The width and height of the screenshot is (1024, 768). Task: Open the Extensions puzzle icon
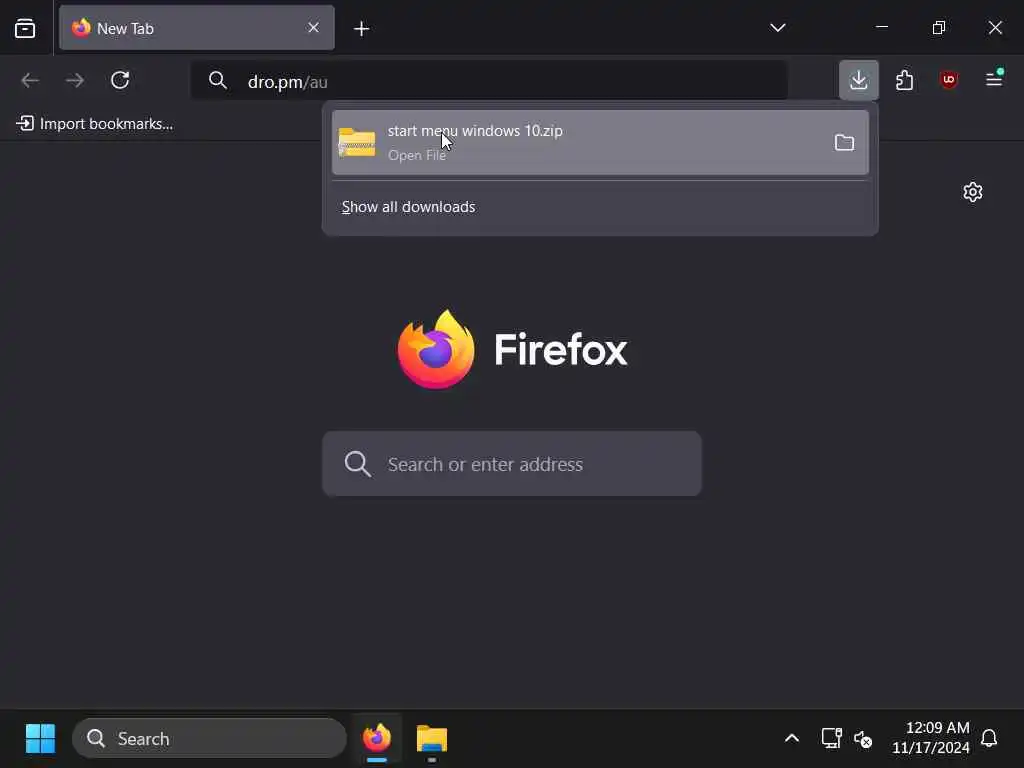pos(904,80)
